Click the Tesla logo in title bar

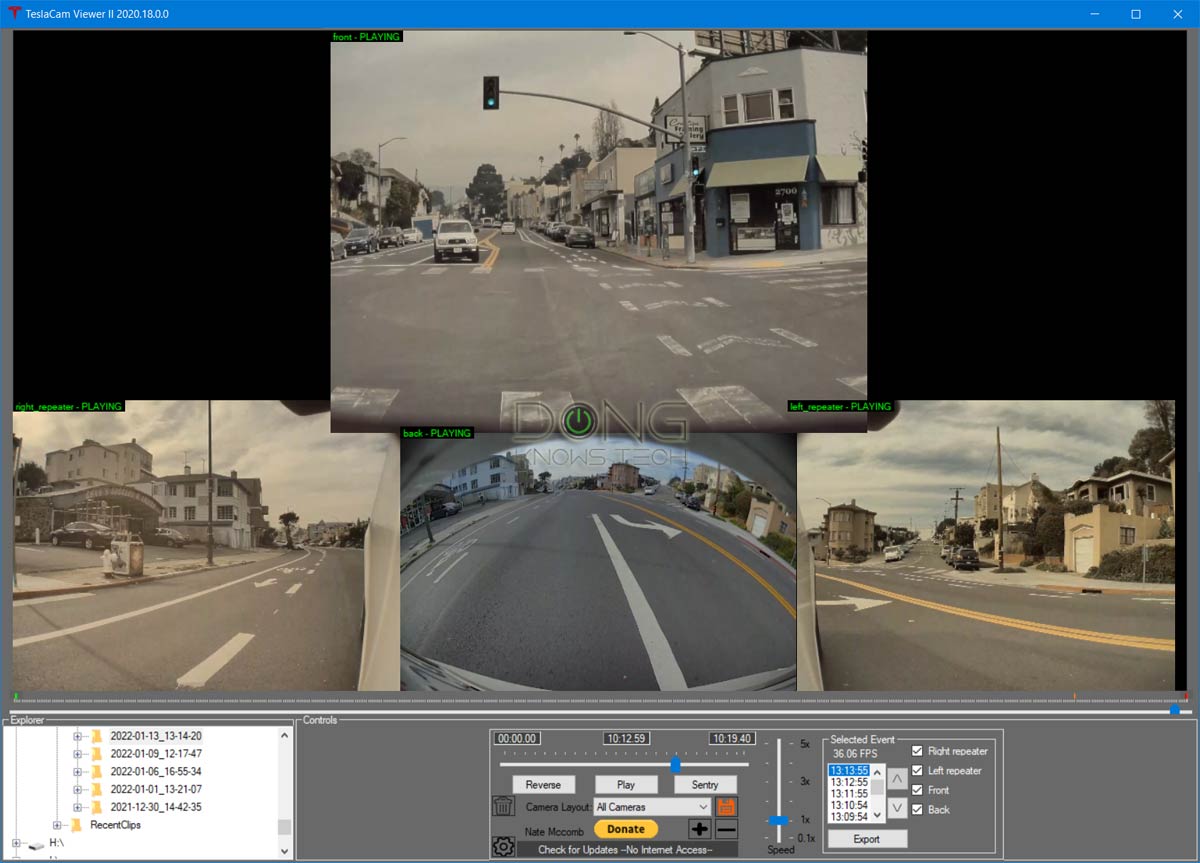[x=13, y=14]
